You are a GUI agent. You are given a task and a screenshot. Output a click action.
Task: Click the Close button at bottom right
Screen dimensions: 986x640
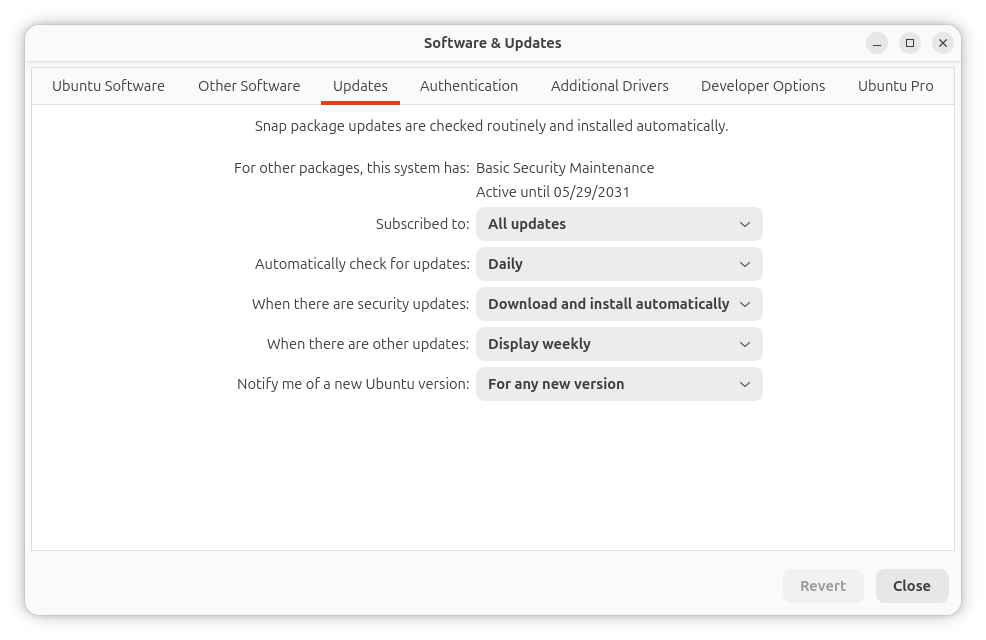tap(912, 586)
